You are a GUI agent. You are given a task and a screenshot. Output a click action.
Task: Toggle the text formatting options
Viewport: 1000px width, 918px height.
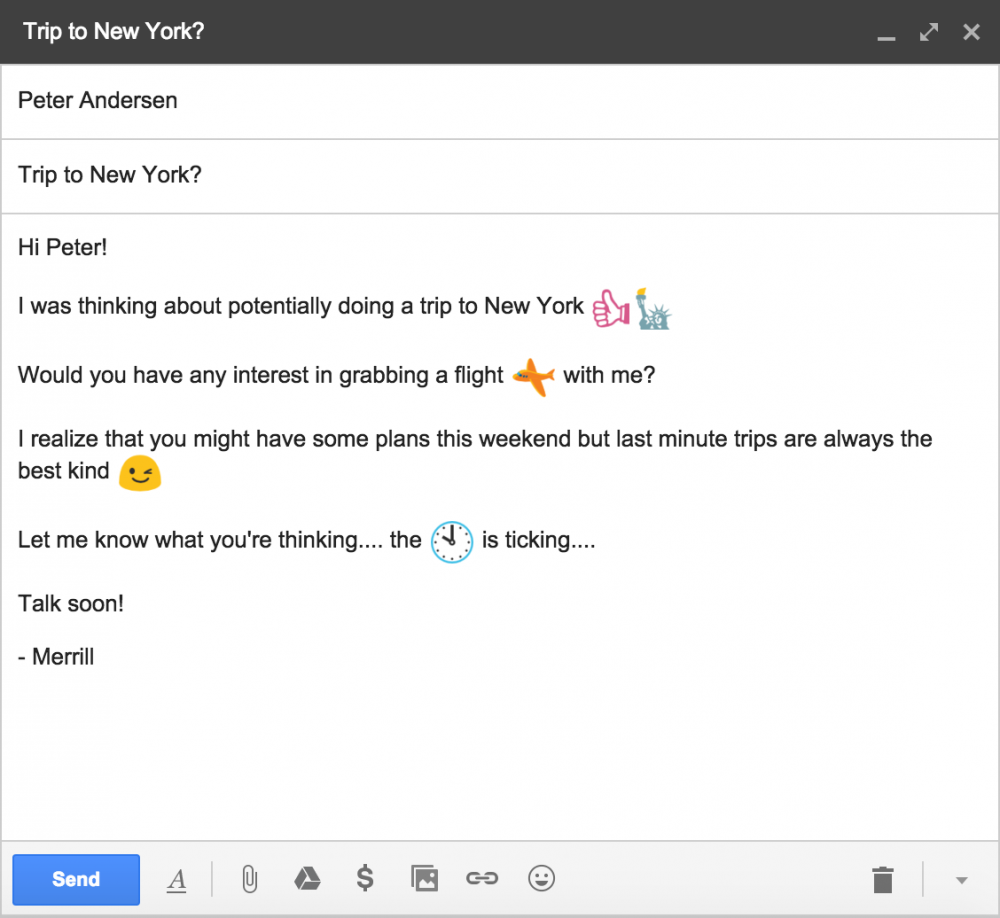tap(177, 880)
